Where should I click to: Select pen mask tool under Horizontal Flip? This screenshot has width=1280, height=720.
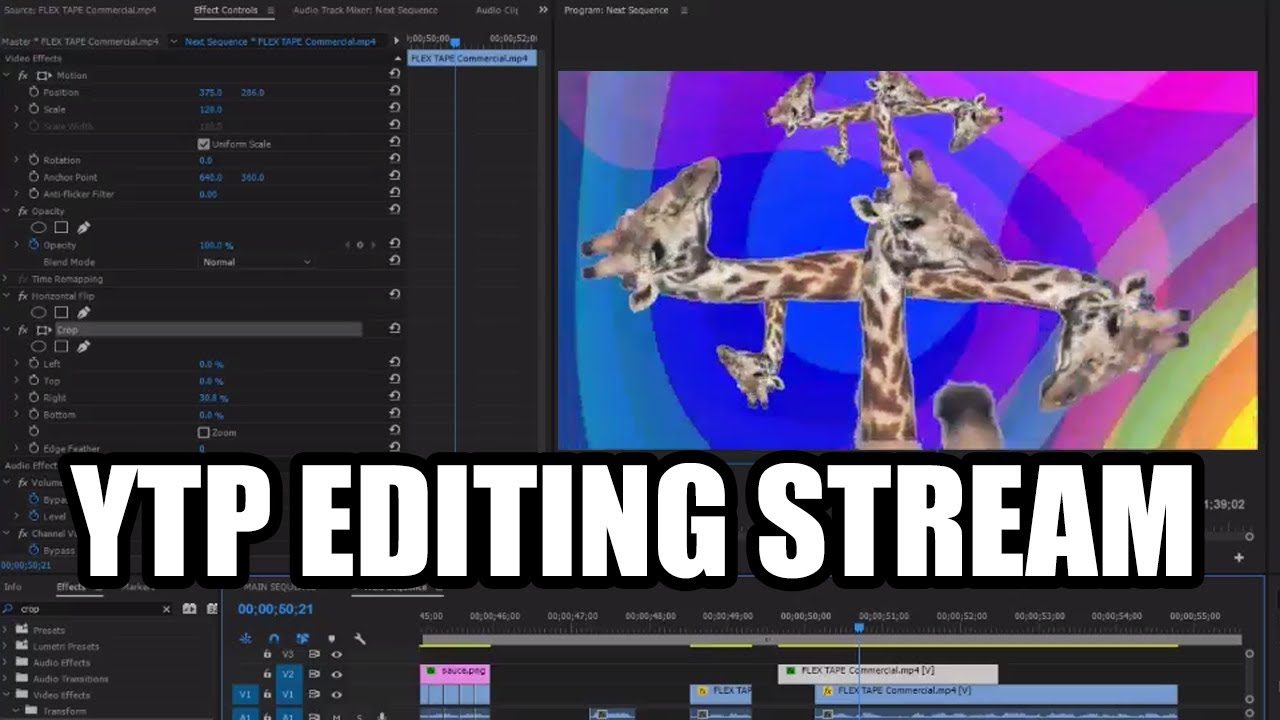coord(84,313)
